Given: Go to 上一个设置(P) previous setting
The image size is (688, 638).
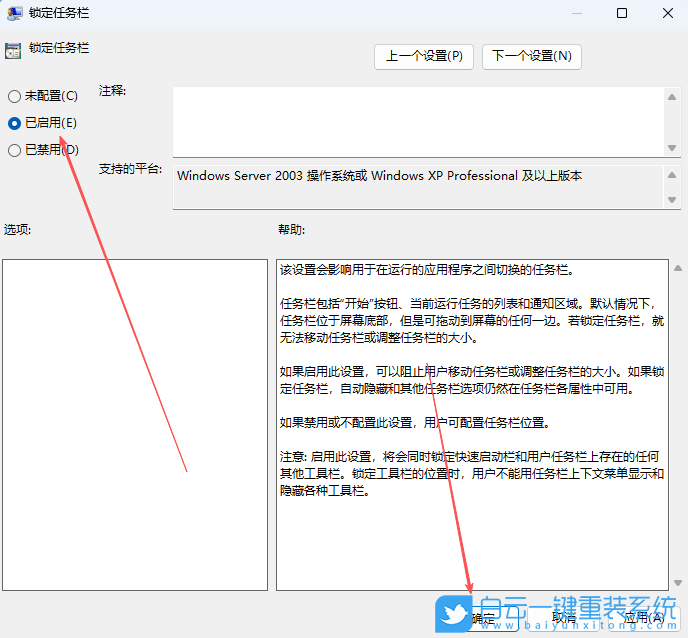Looking at the screenshot, I should 424,57.
